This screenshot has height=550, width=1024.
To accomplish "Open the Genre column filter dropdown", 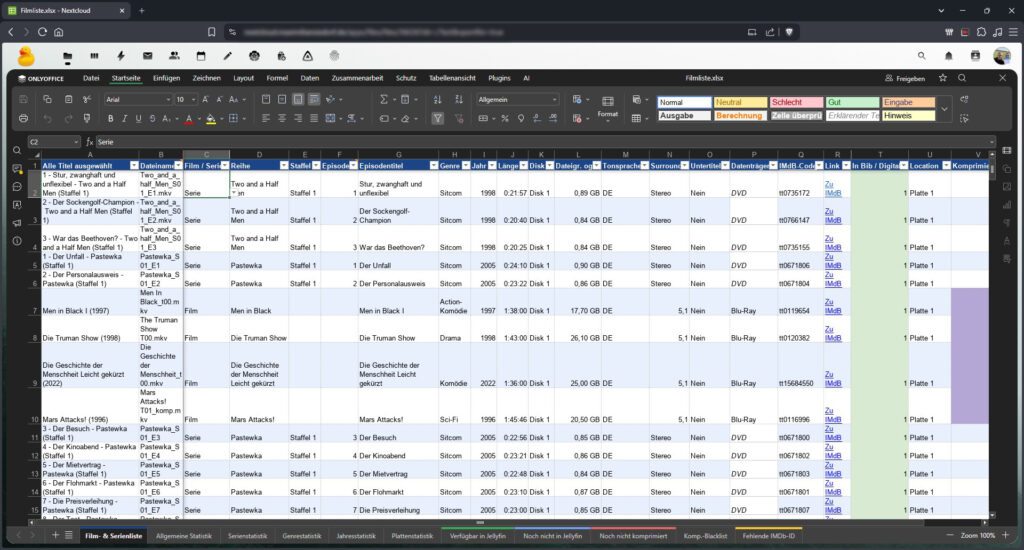I will [x=465, y=165].
